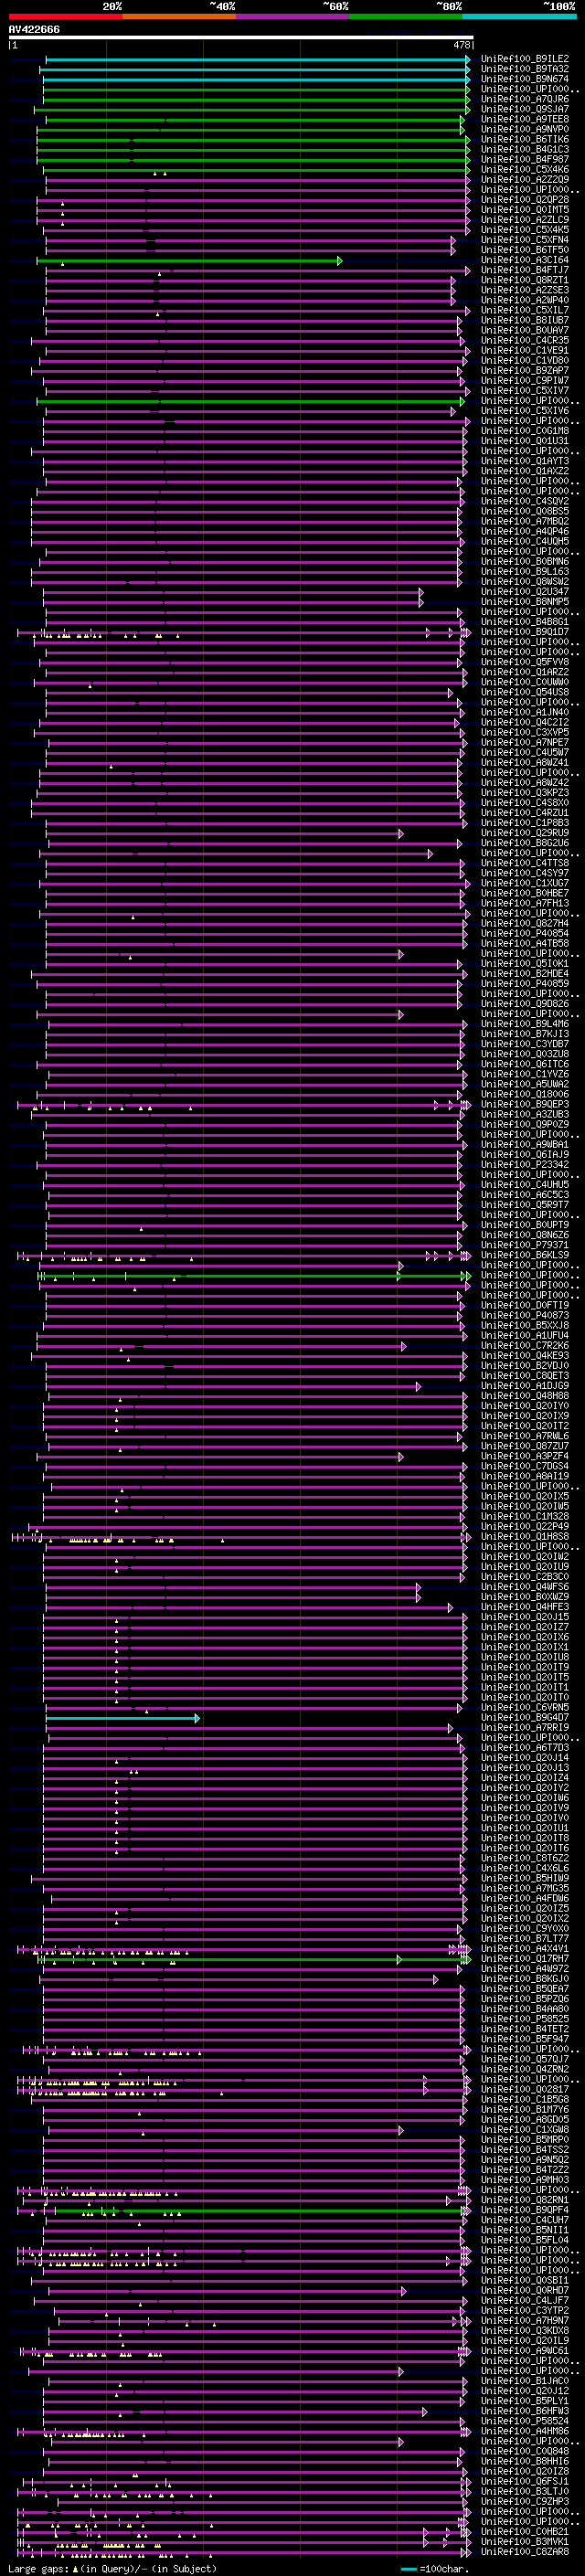The width and height of the screenshot is (585, 2576).
Task: Select the UniRef100_A2WP40 label
Action: [525, 300]
